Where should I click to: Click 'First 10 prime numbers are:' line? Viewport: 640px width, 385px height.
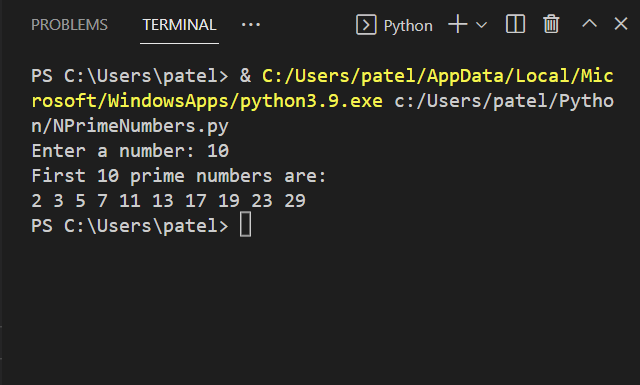coord(179,176)
